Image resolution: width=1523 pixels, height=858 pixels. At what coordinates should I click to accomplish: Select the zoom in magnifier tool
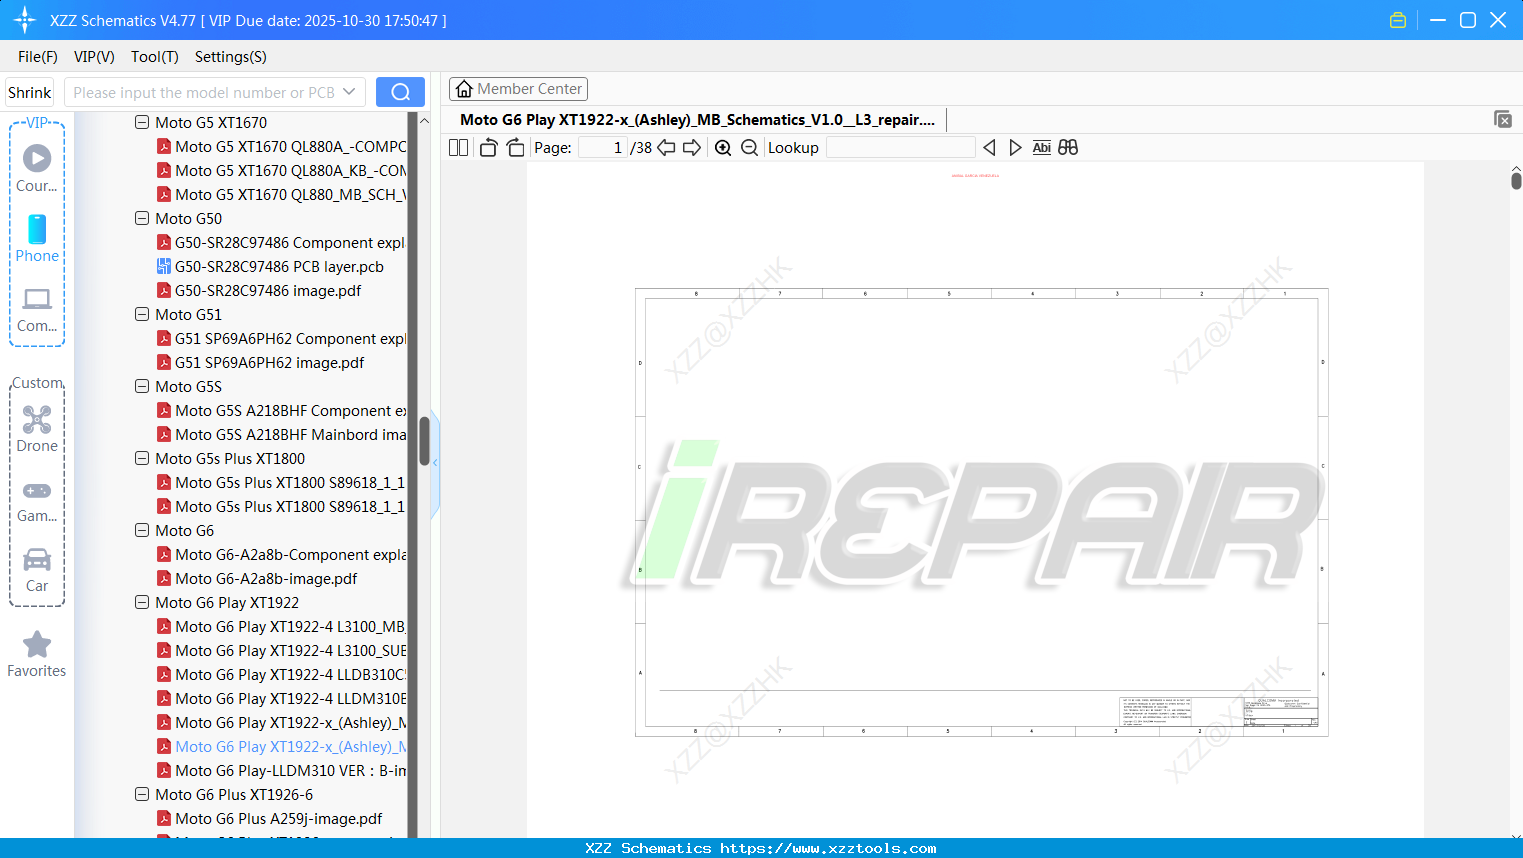pos(722,147)
